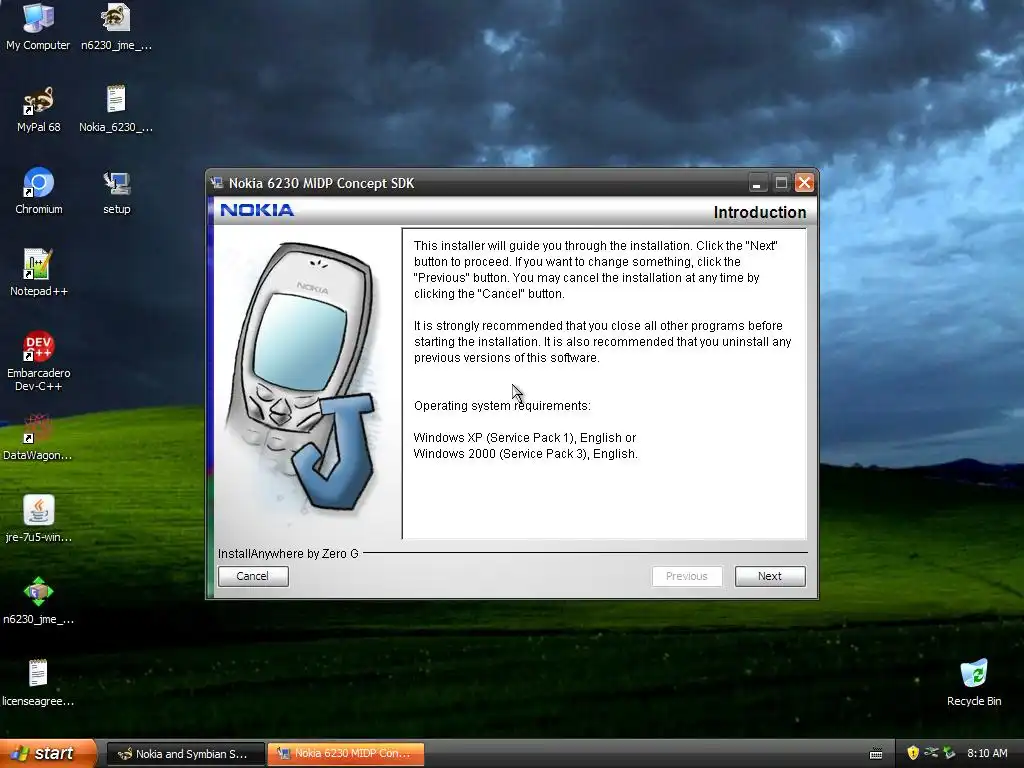Screen dimensions: 1024x768
Task: Close the Nokia 6230 SDK installer window
Action: 805,183
